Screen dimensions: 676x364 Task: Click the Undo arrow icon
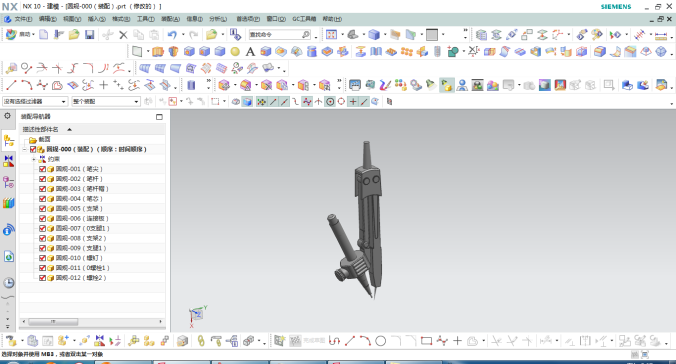point(172,35)
